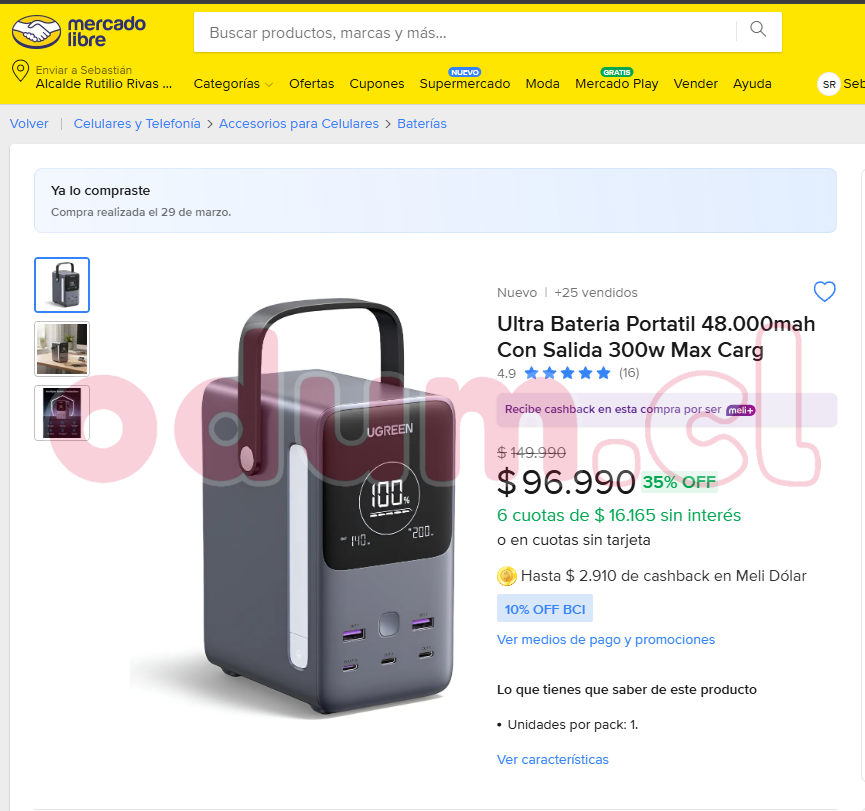865x811 pixels.
Task: Select the third dark product thumbnail
Action: [x=62, y=413]
